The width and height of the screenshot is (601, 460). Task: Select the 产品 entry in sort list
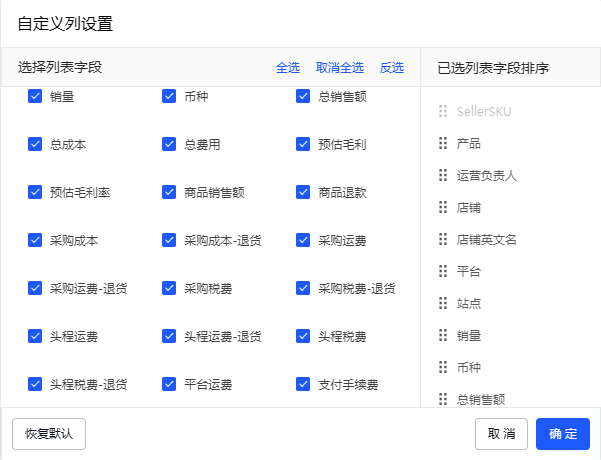tap(468, 144)
